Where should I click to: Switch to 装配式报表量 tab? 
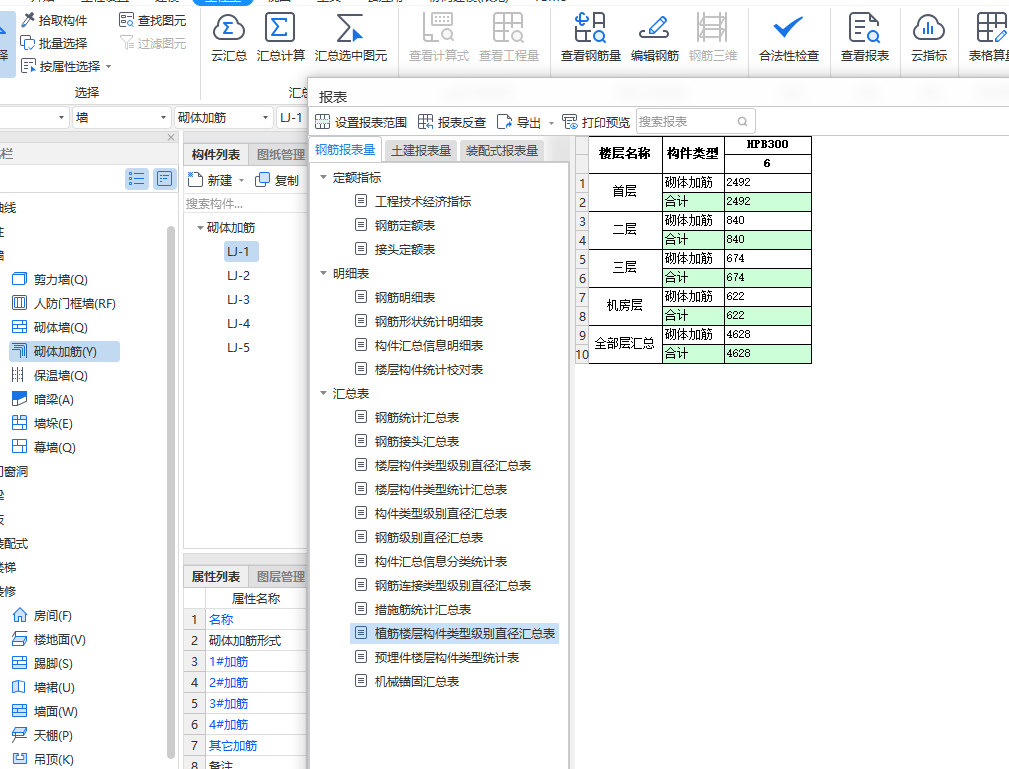click(502, 151)
